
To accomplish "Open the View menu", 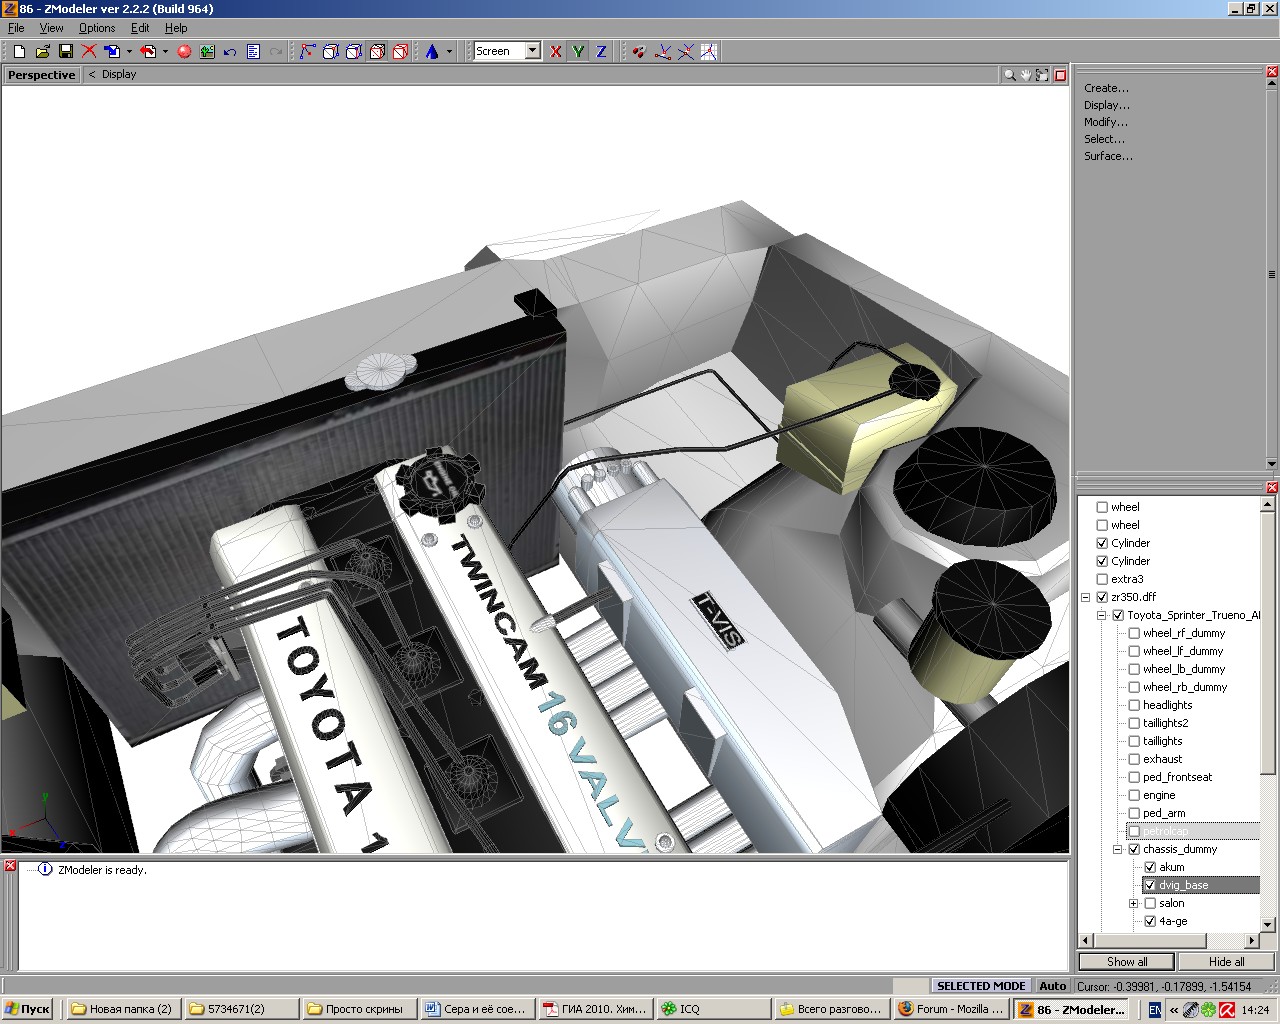I will click(51, 28).
